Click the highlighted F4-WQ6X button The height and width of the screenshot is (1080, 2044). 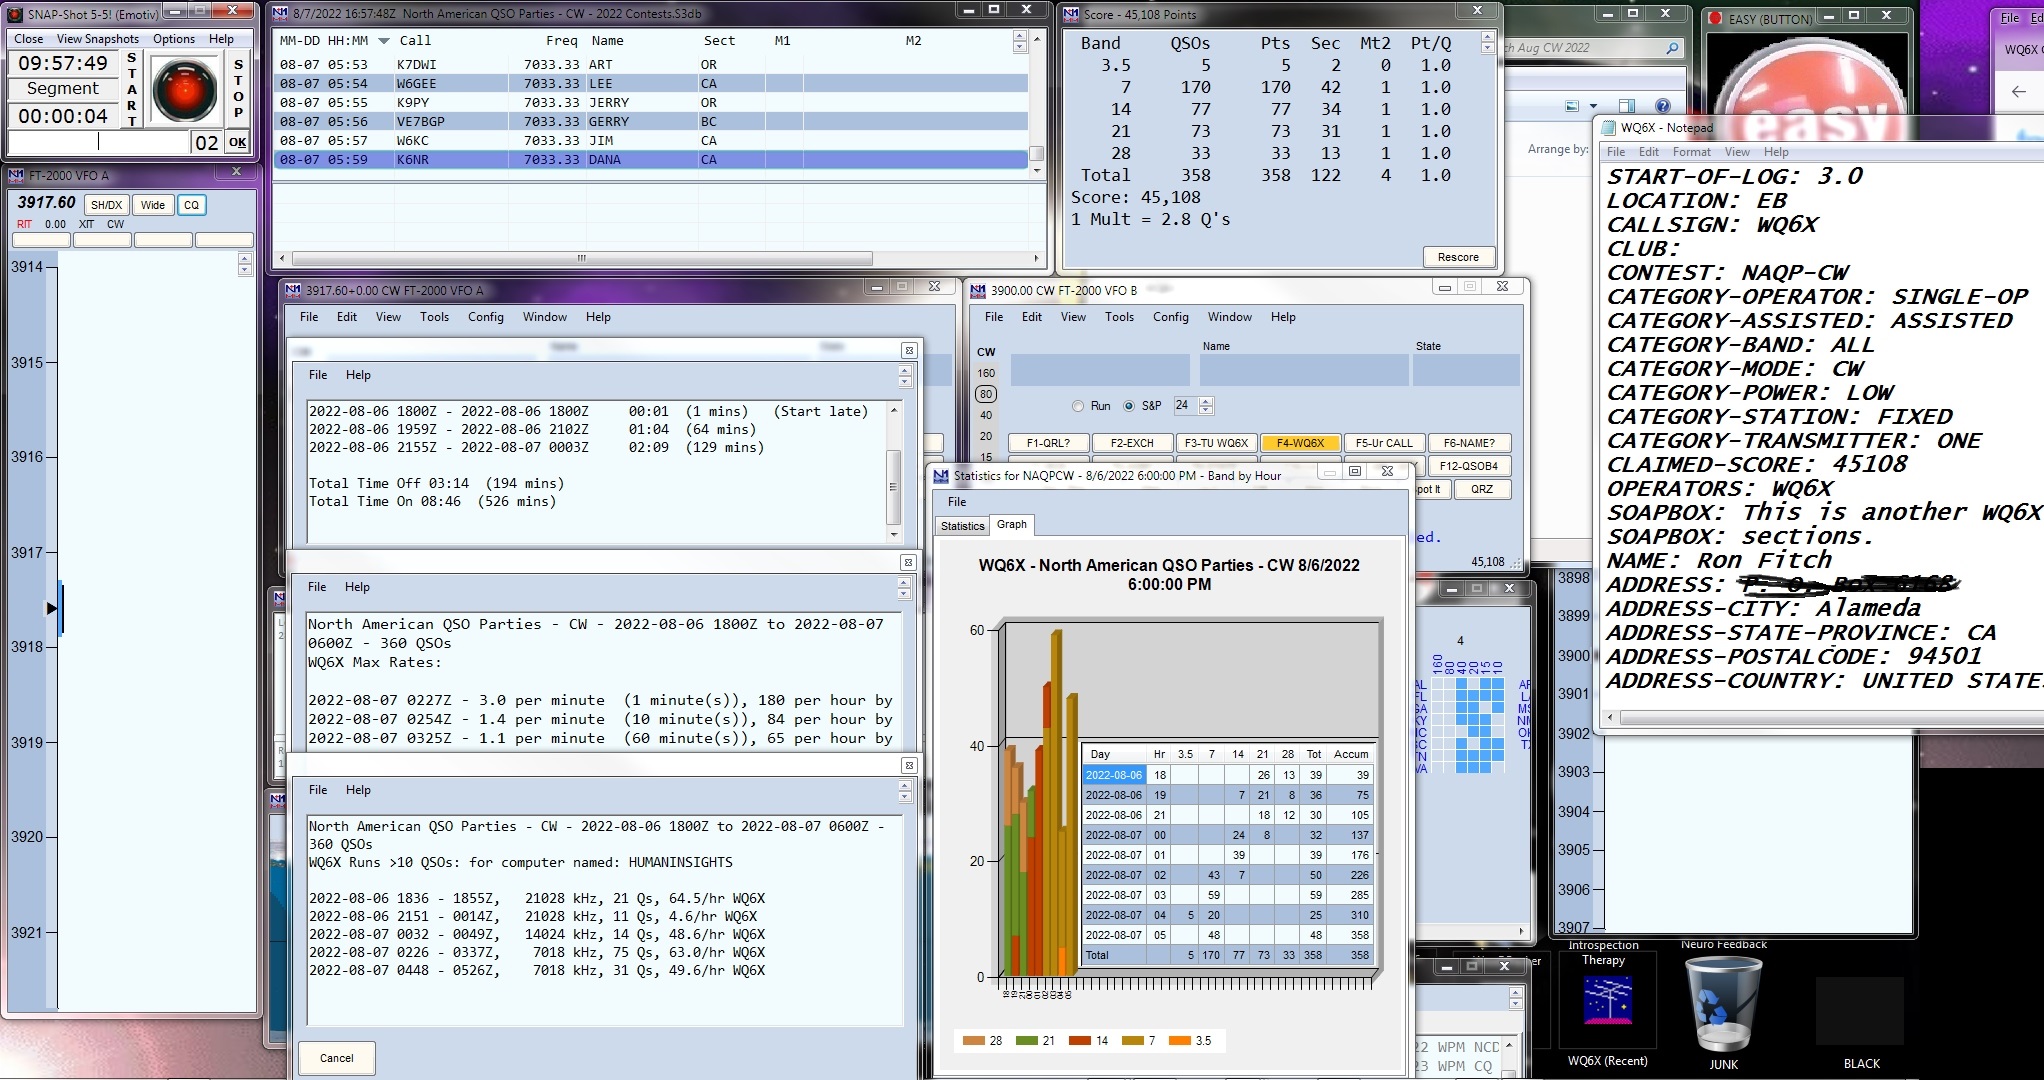pos(1300,443)
